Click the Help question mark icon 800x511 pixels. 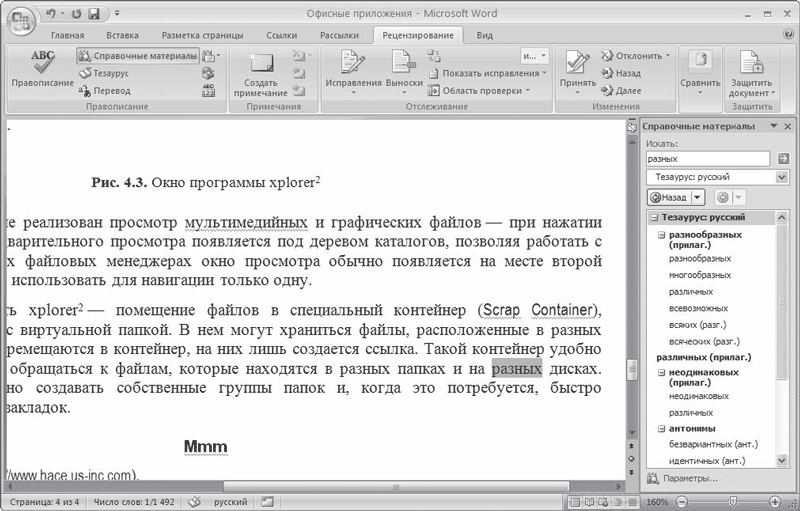tap(789, 35)
